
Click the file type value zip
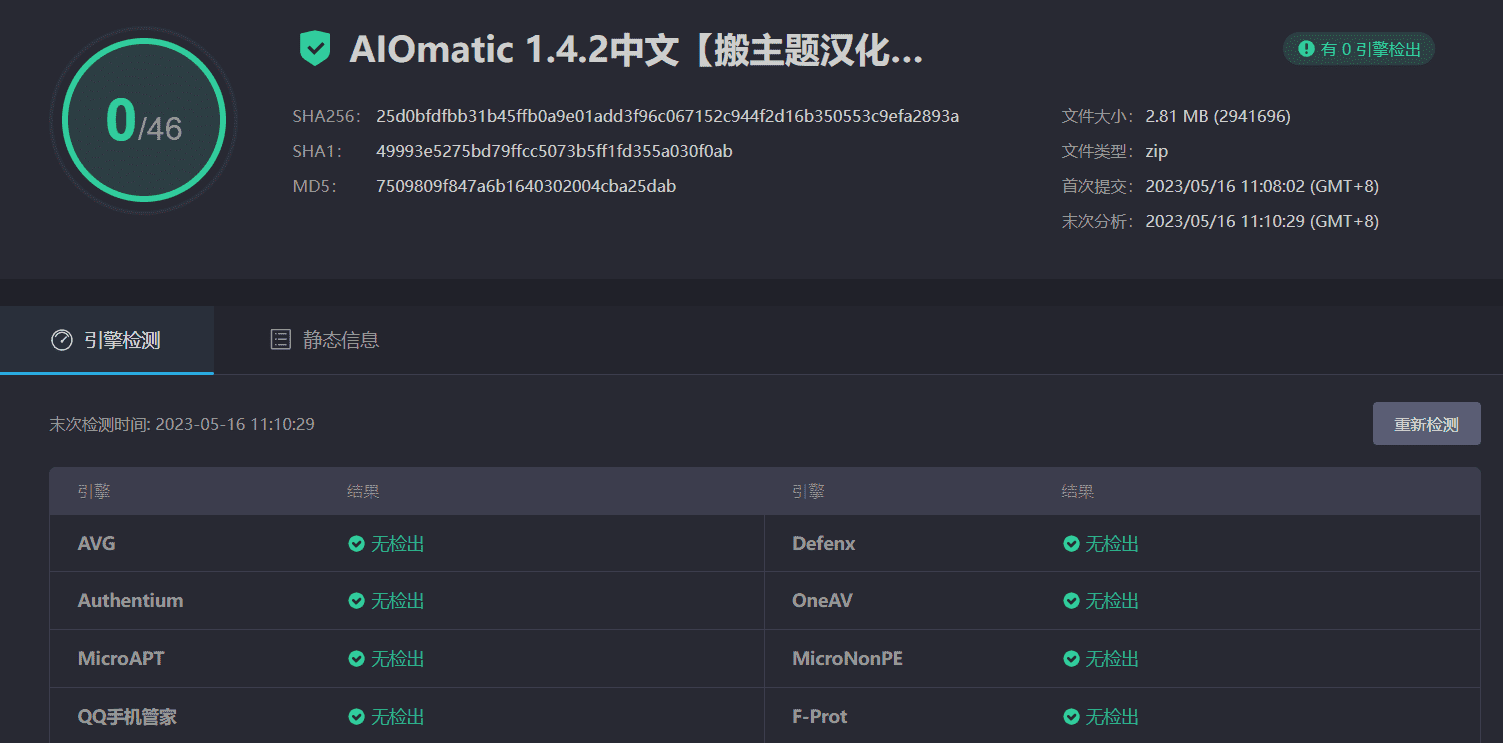pos(1157,151)
